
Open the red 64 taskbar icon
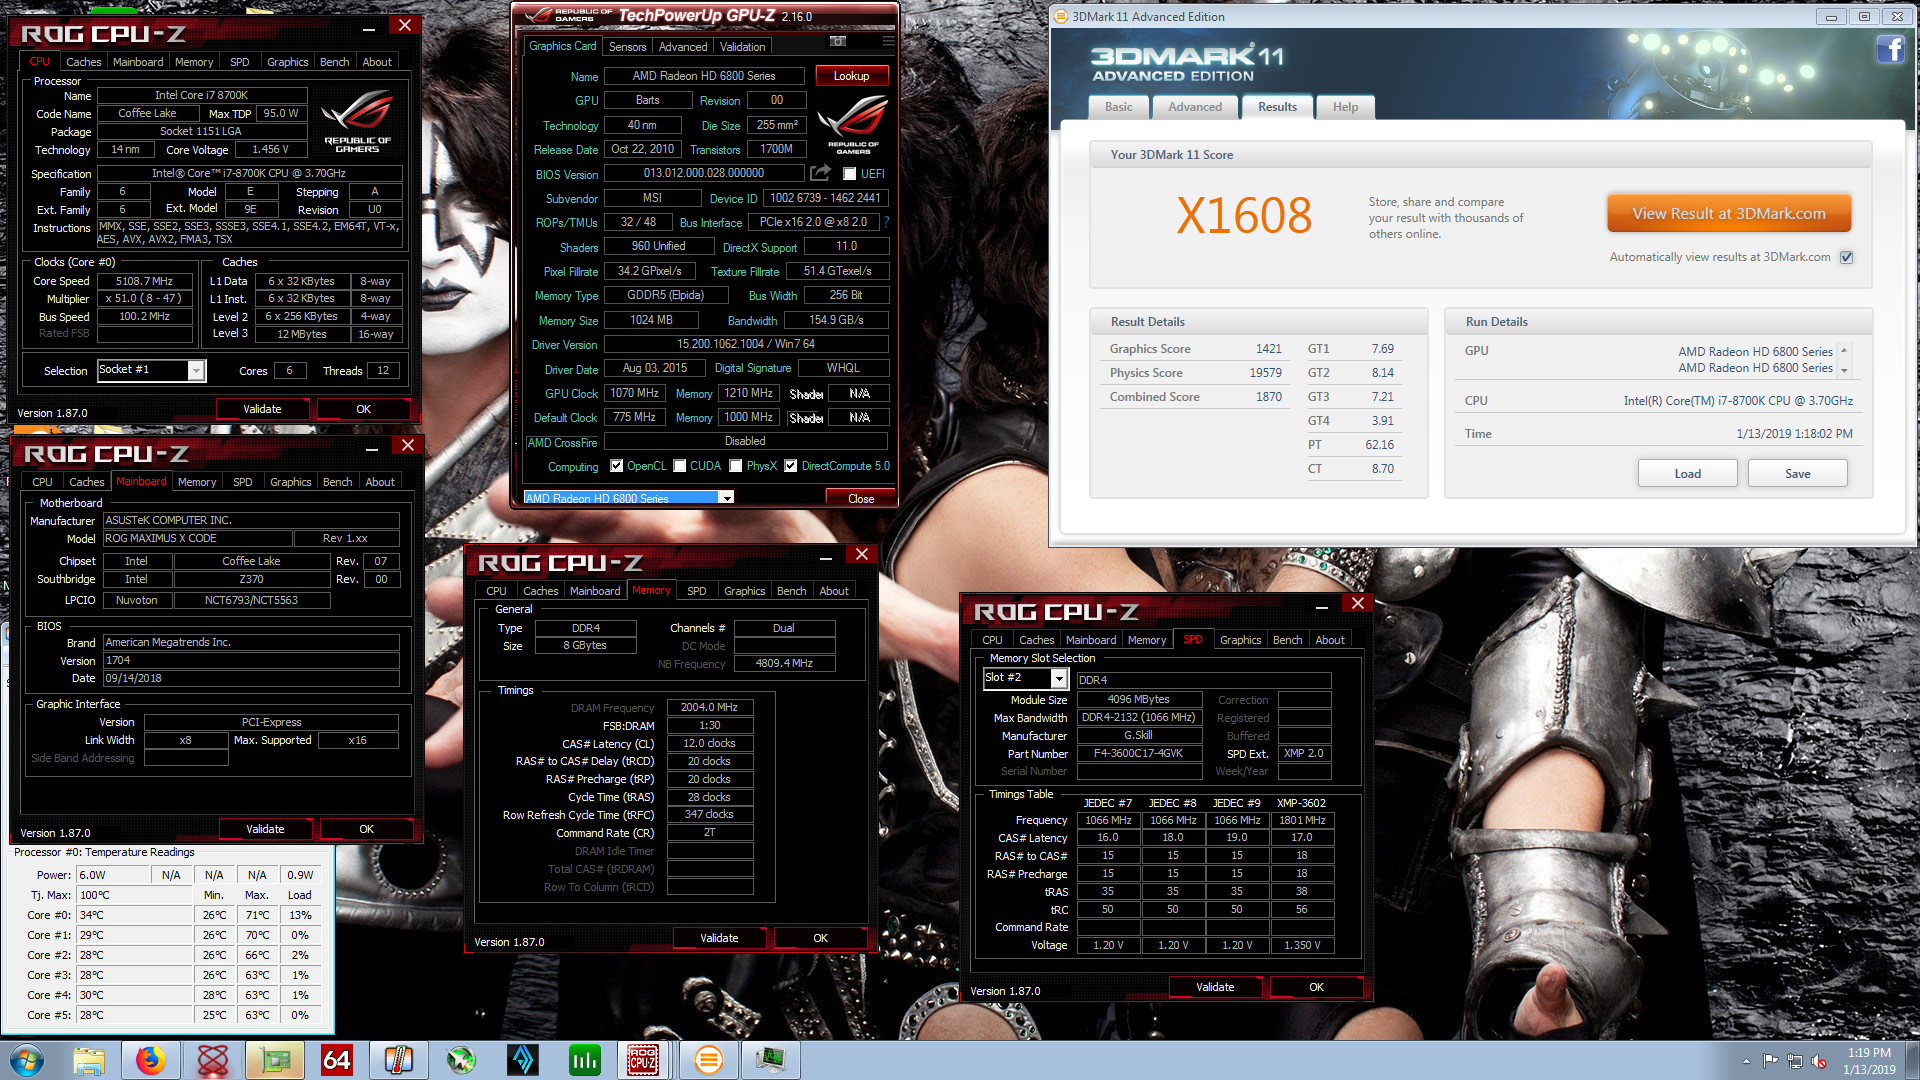point(336,1060)
